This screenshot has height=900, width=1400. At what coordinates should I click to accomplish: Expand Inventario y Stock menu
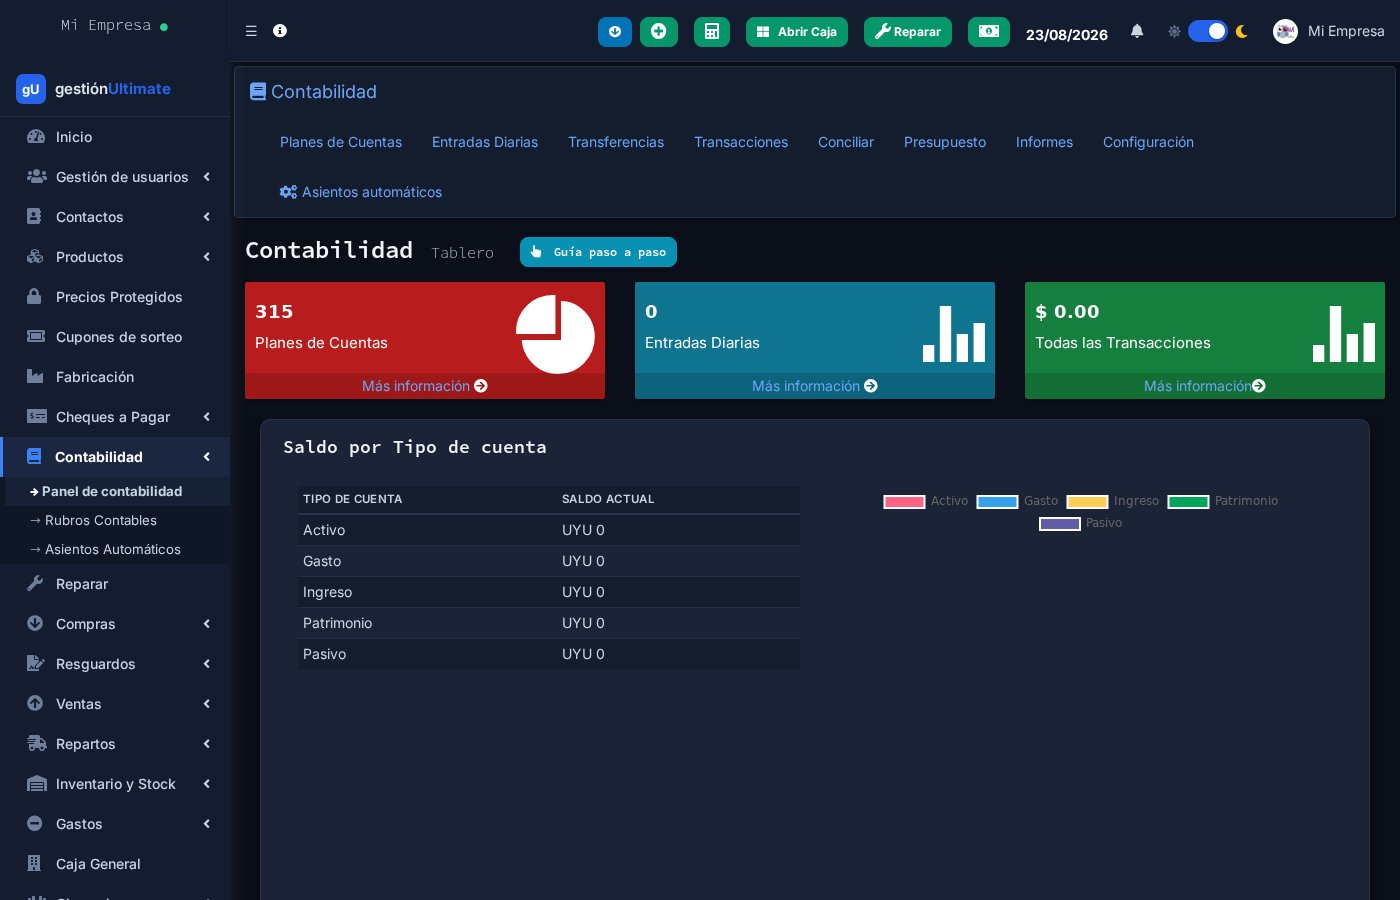115,784
